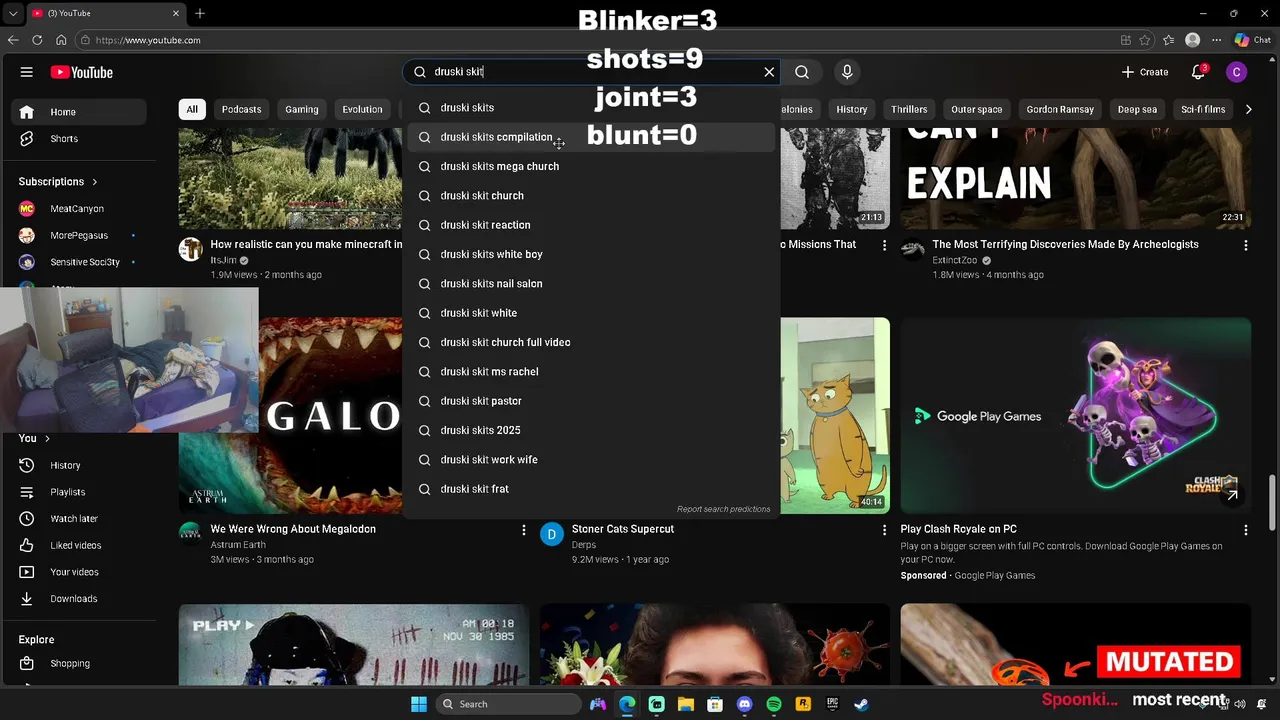The image size is (1280, 720).
Task: Close the YouTube browser tab
Action: coord(177,13)
